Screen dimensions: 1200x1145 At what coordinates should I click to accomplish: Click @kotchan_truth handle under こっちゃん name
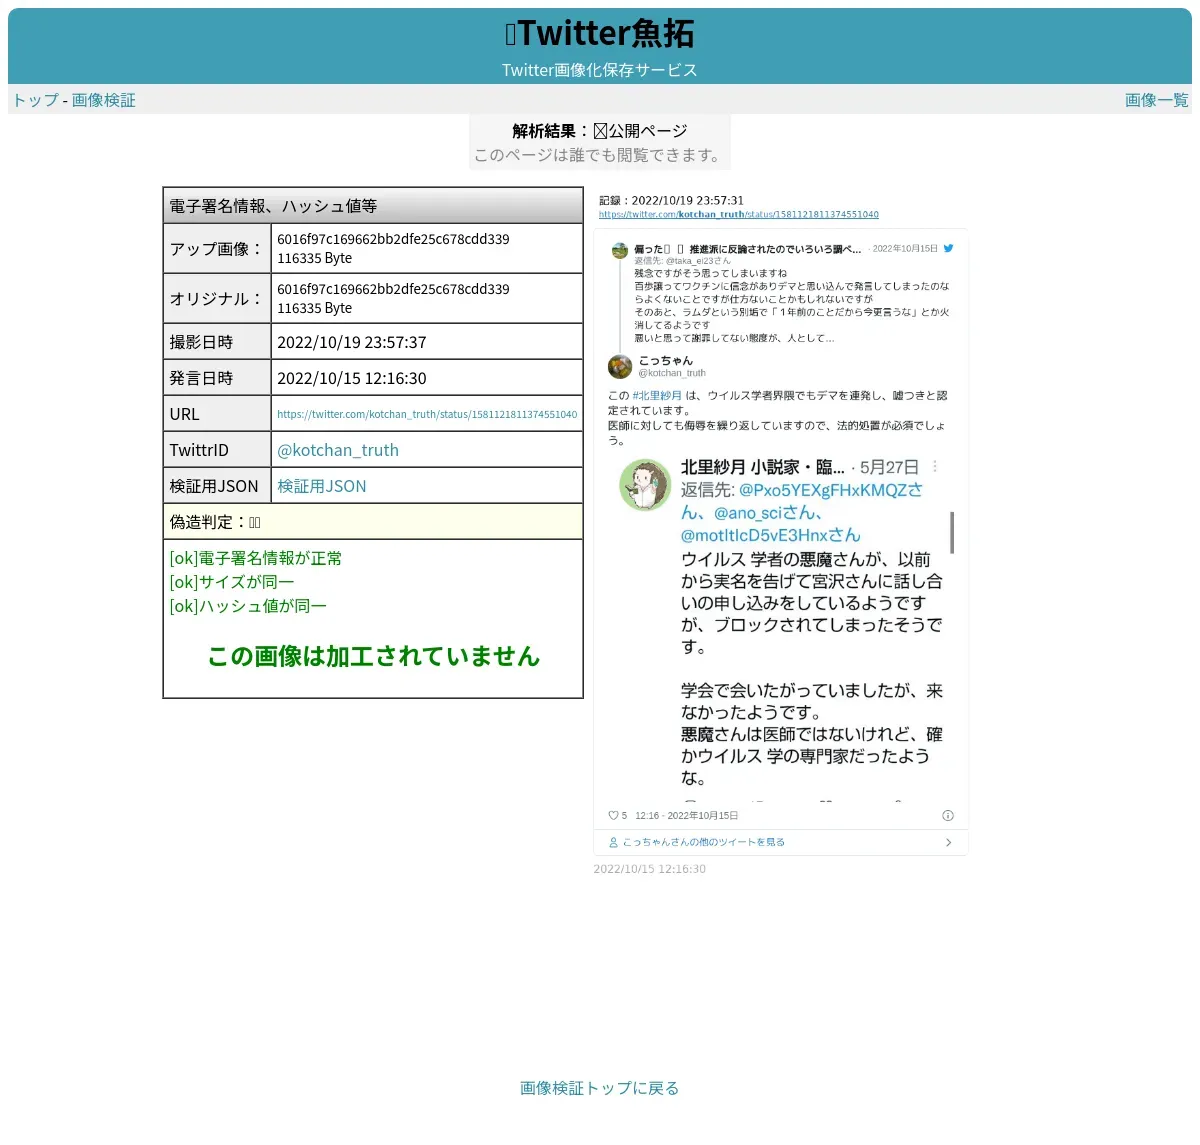point(672,373)
